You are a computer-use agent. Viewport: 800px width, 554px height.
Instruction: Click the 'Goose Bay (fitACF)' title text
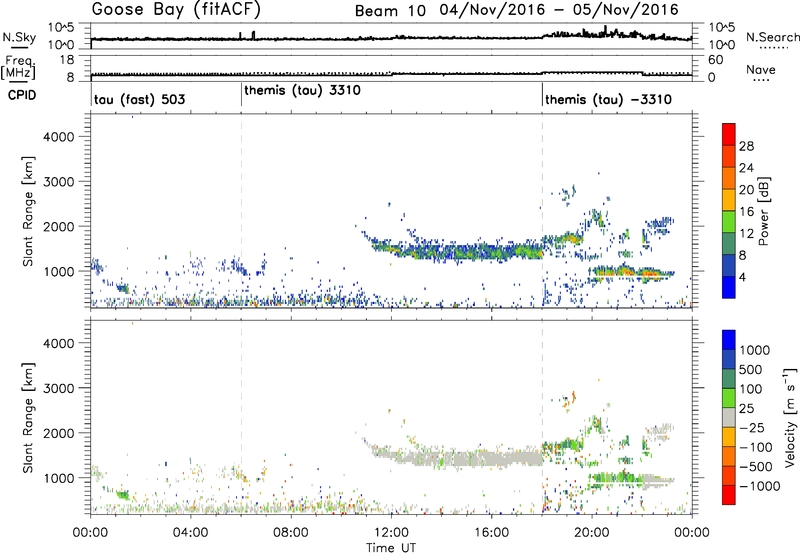tap(176, 10)
